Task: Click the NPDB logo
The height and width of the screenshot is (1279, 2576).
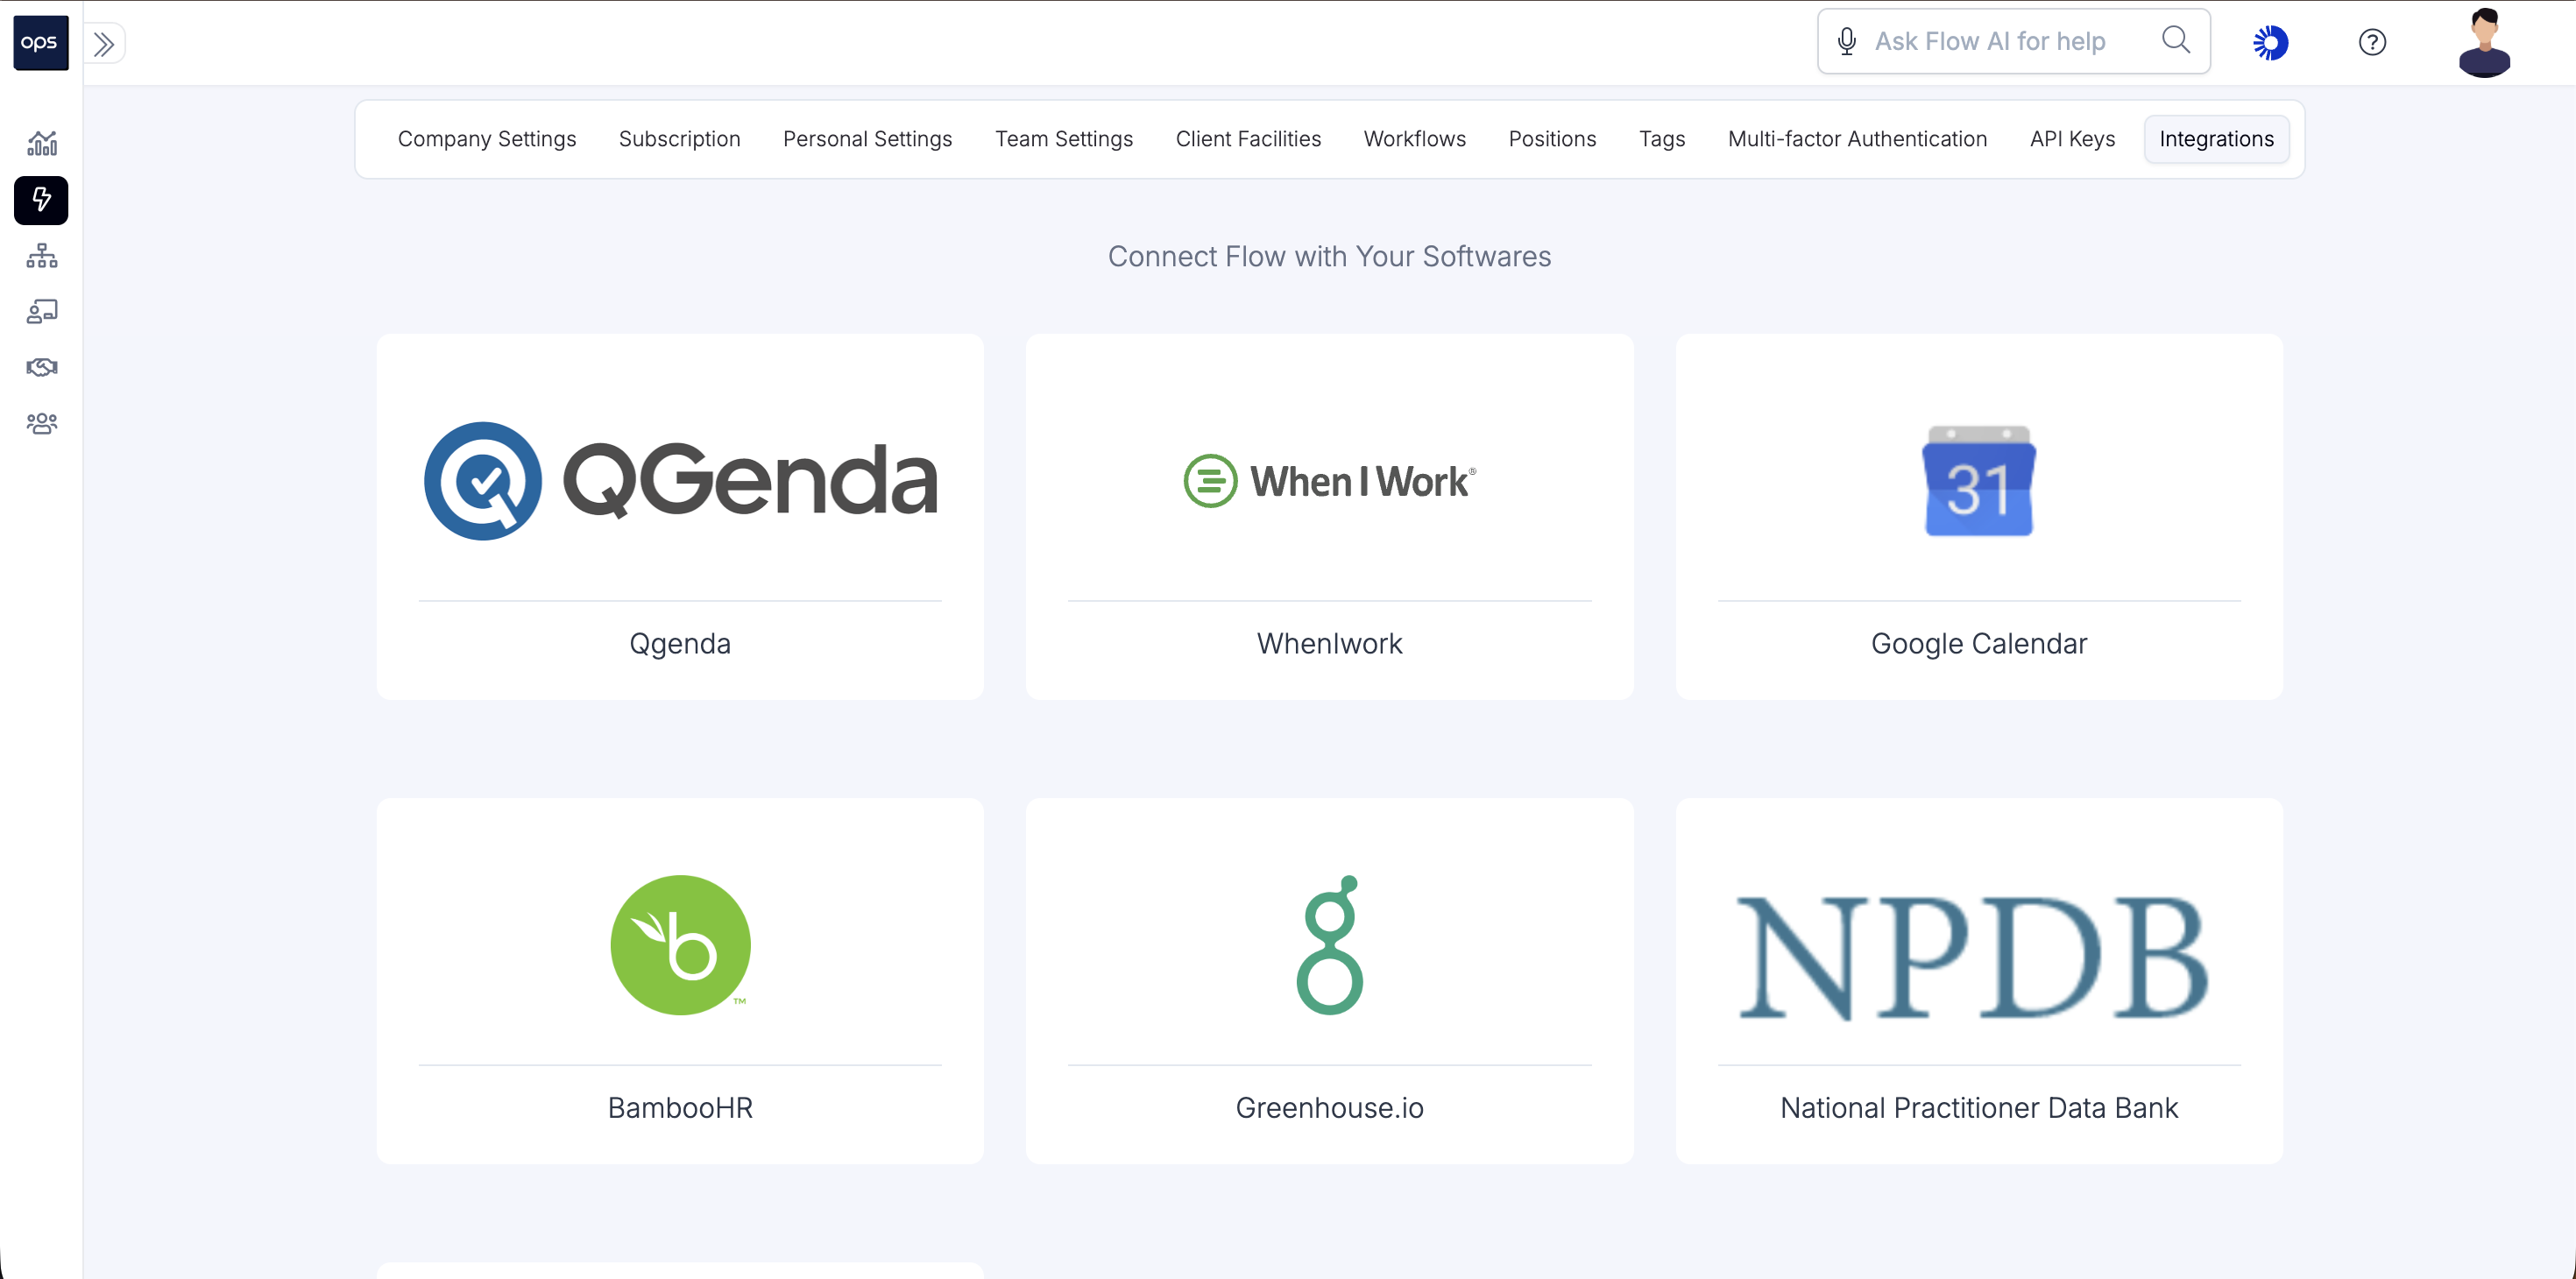Action: pos(1974,958)
